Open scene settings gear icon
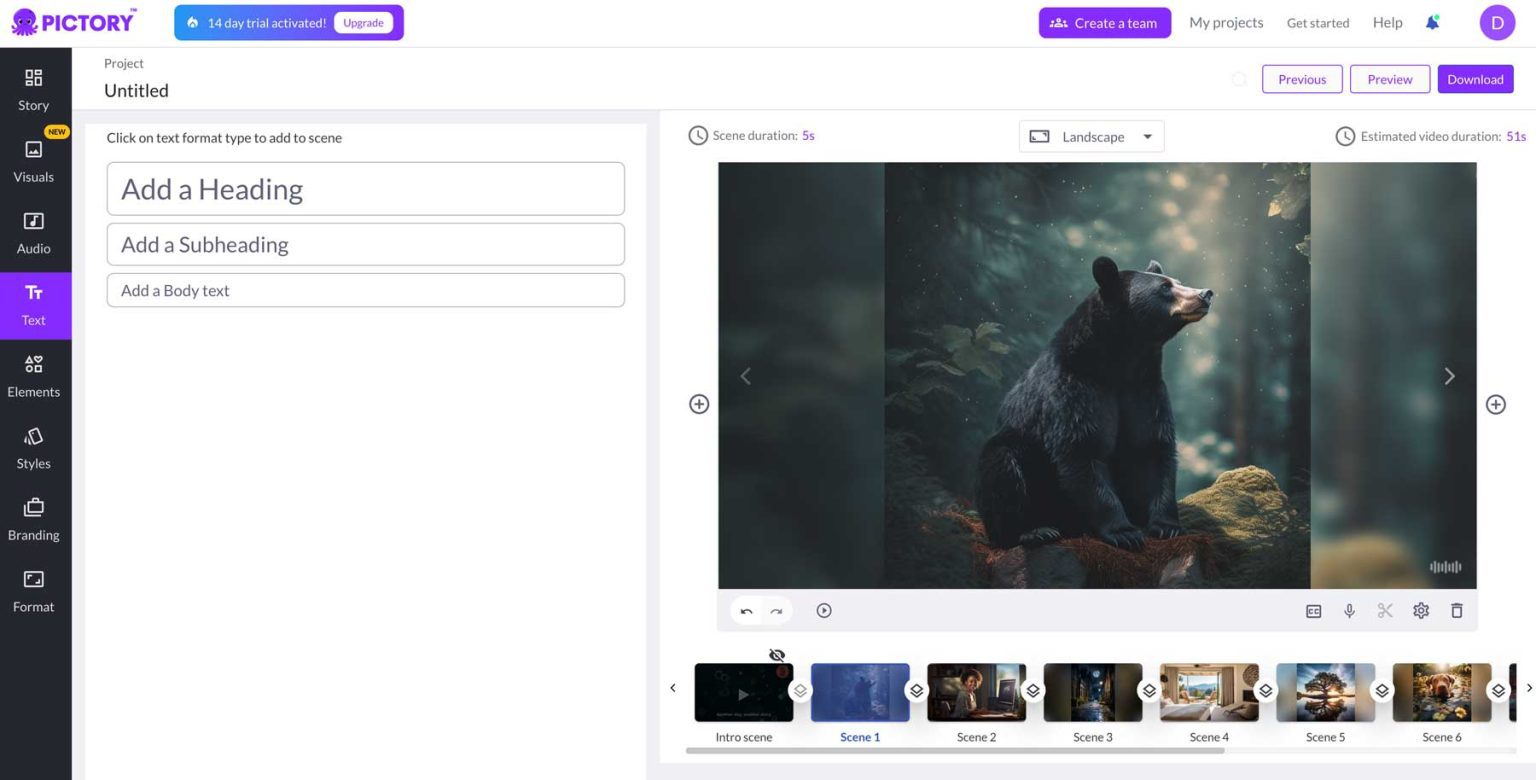 coord(1421,611)
